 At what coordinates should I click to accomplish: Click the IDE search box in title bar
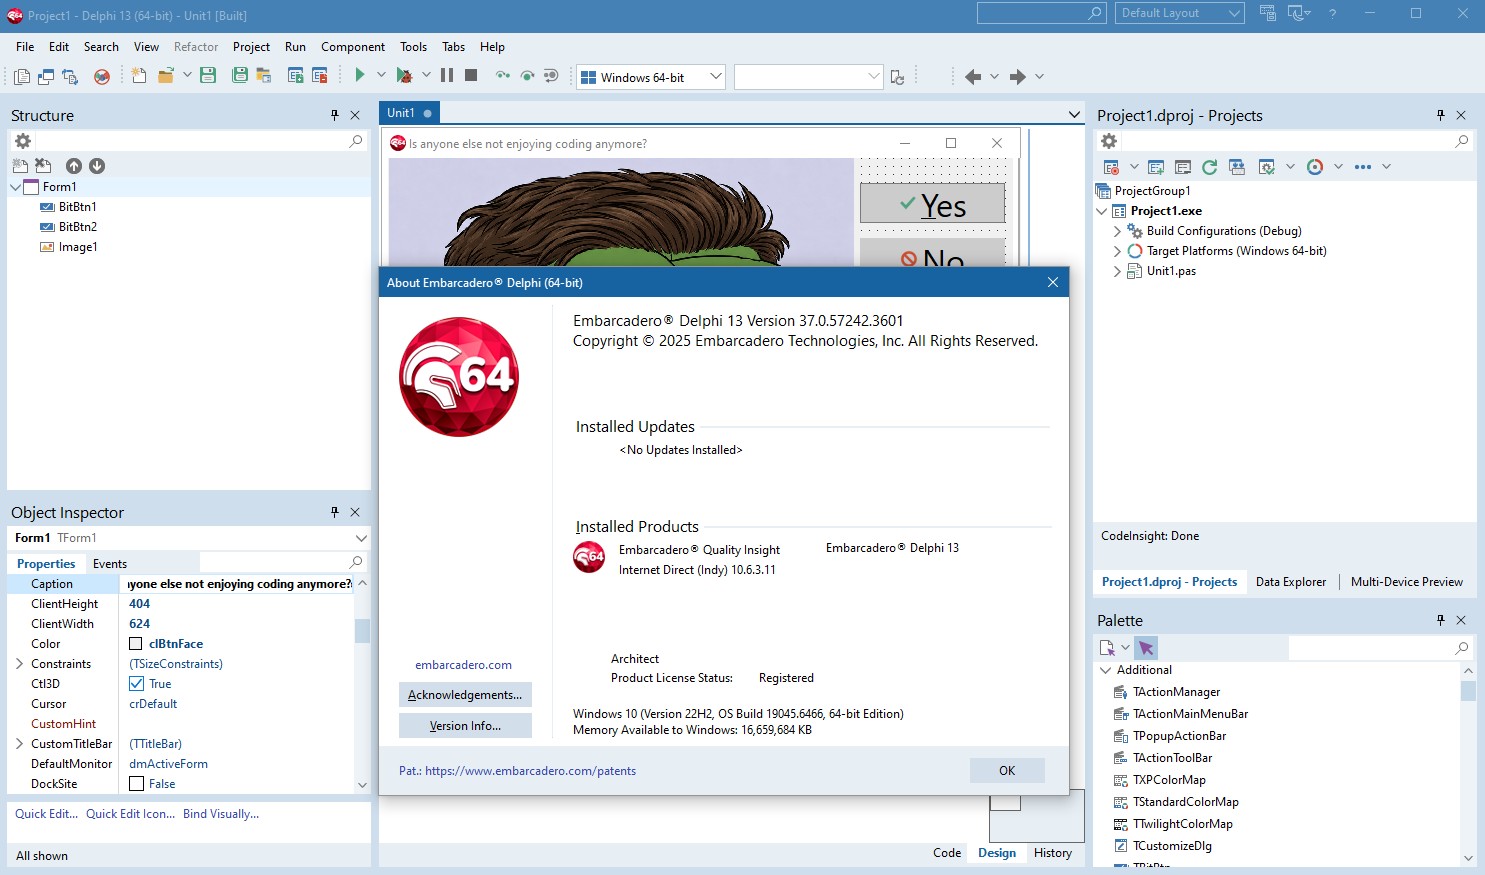1041,13
